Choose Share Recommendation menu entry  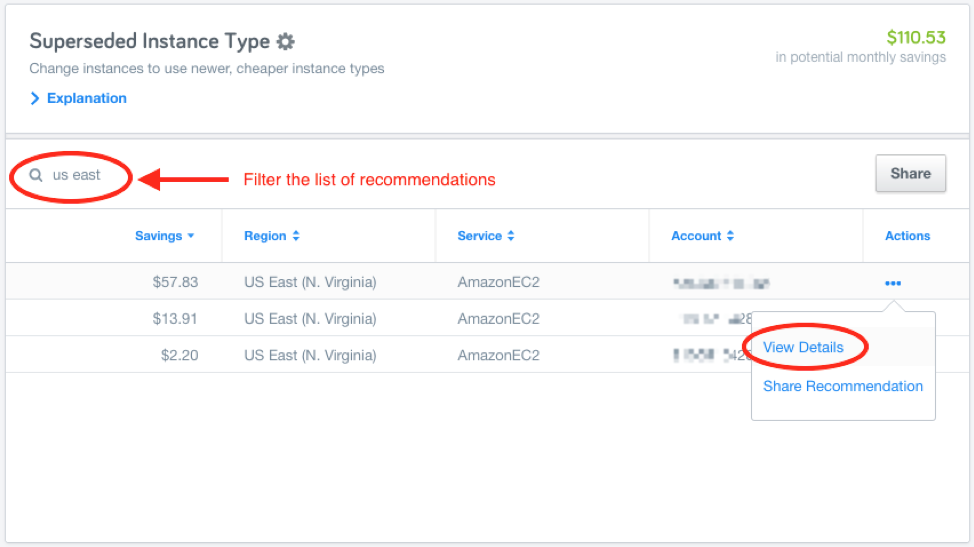click(x=843, y=386)
